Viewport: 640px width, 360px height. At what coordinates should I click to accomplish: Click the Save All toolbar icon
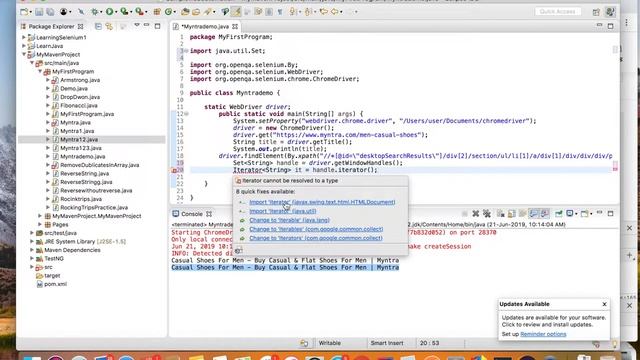50,12
